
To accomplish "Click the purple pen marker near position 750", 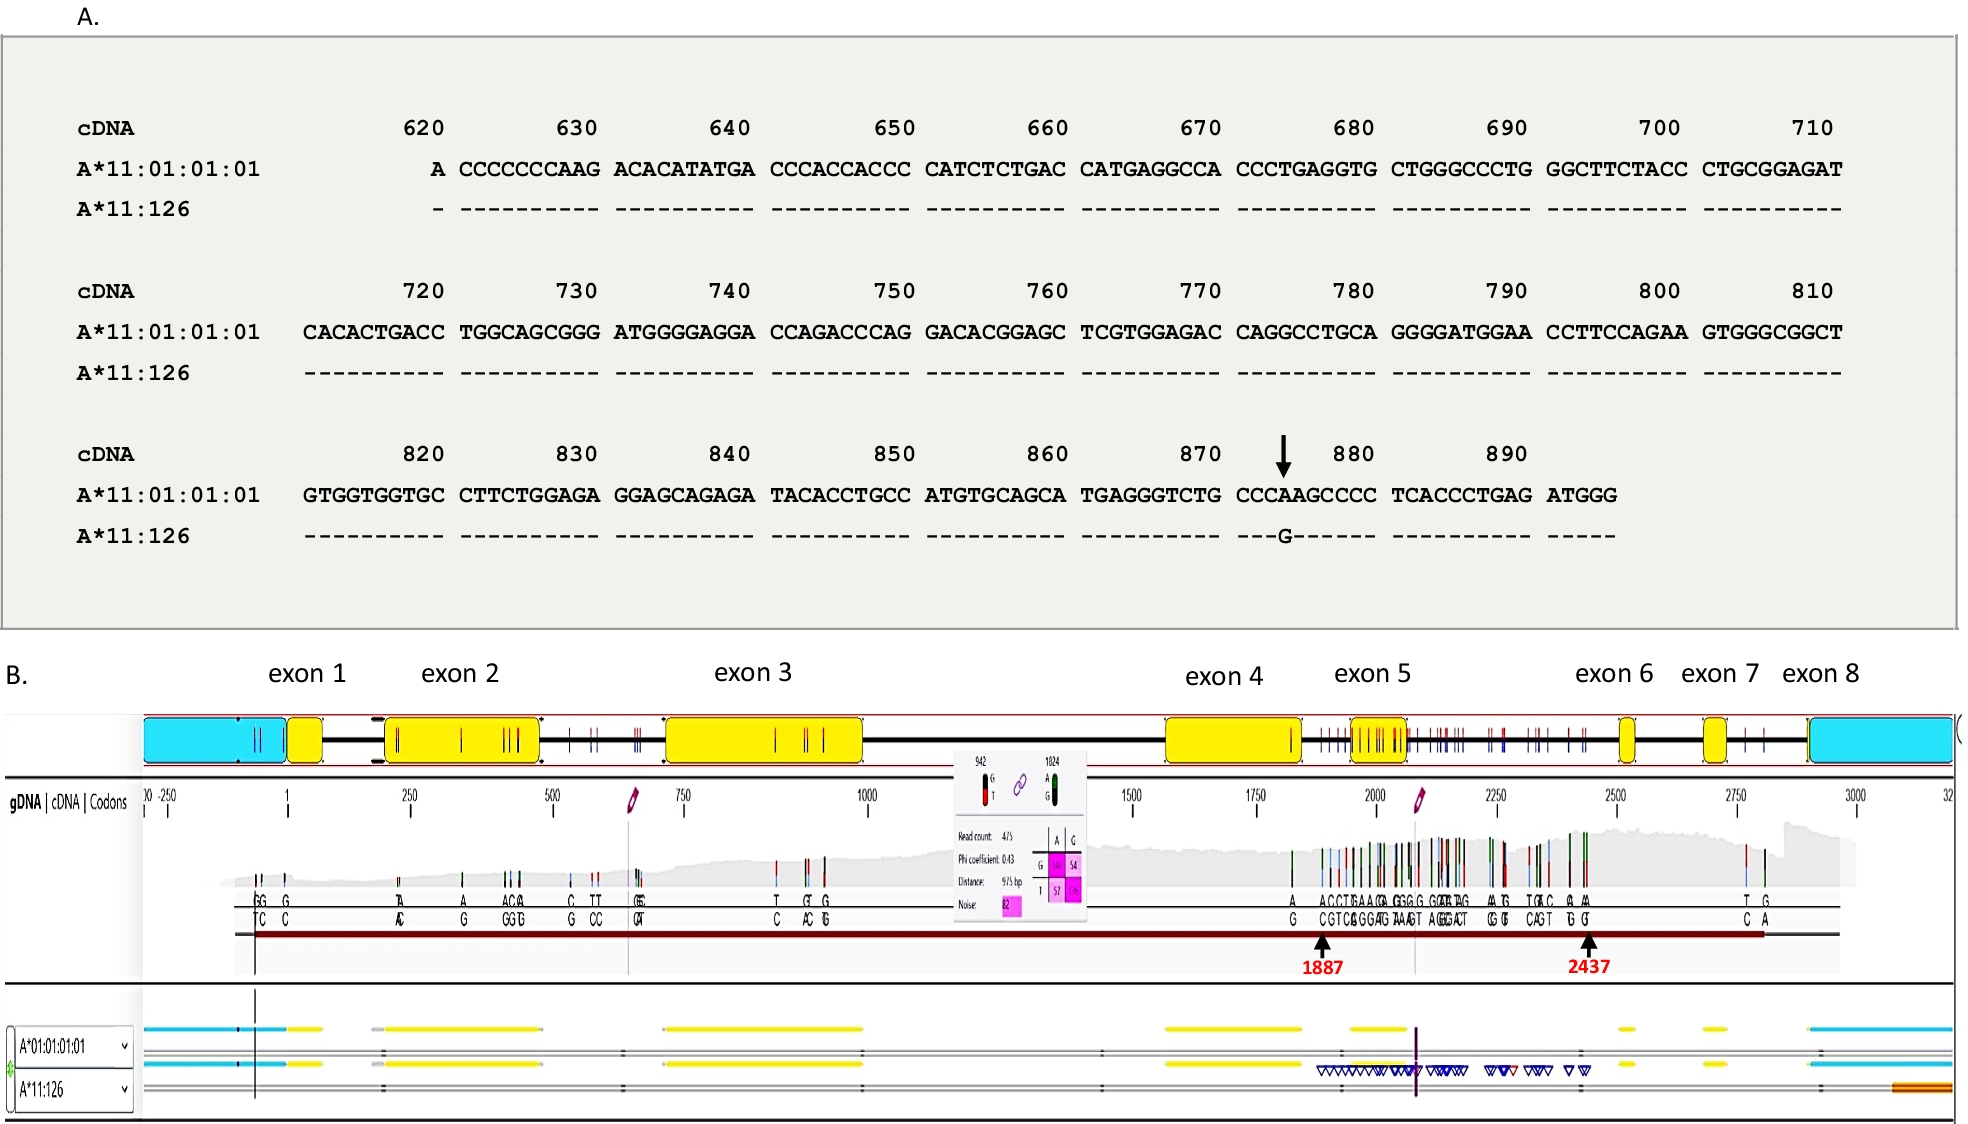I will [x=633, y=799].
